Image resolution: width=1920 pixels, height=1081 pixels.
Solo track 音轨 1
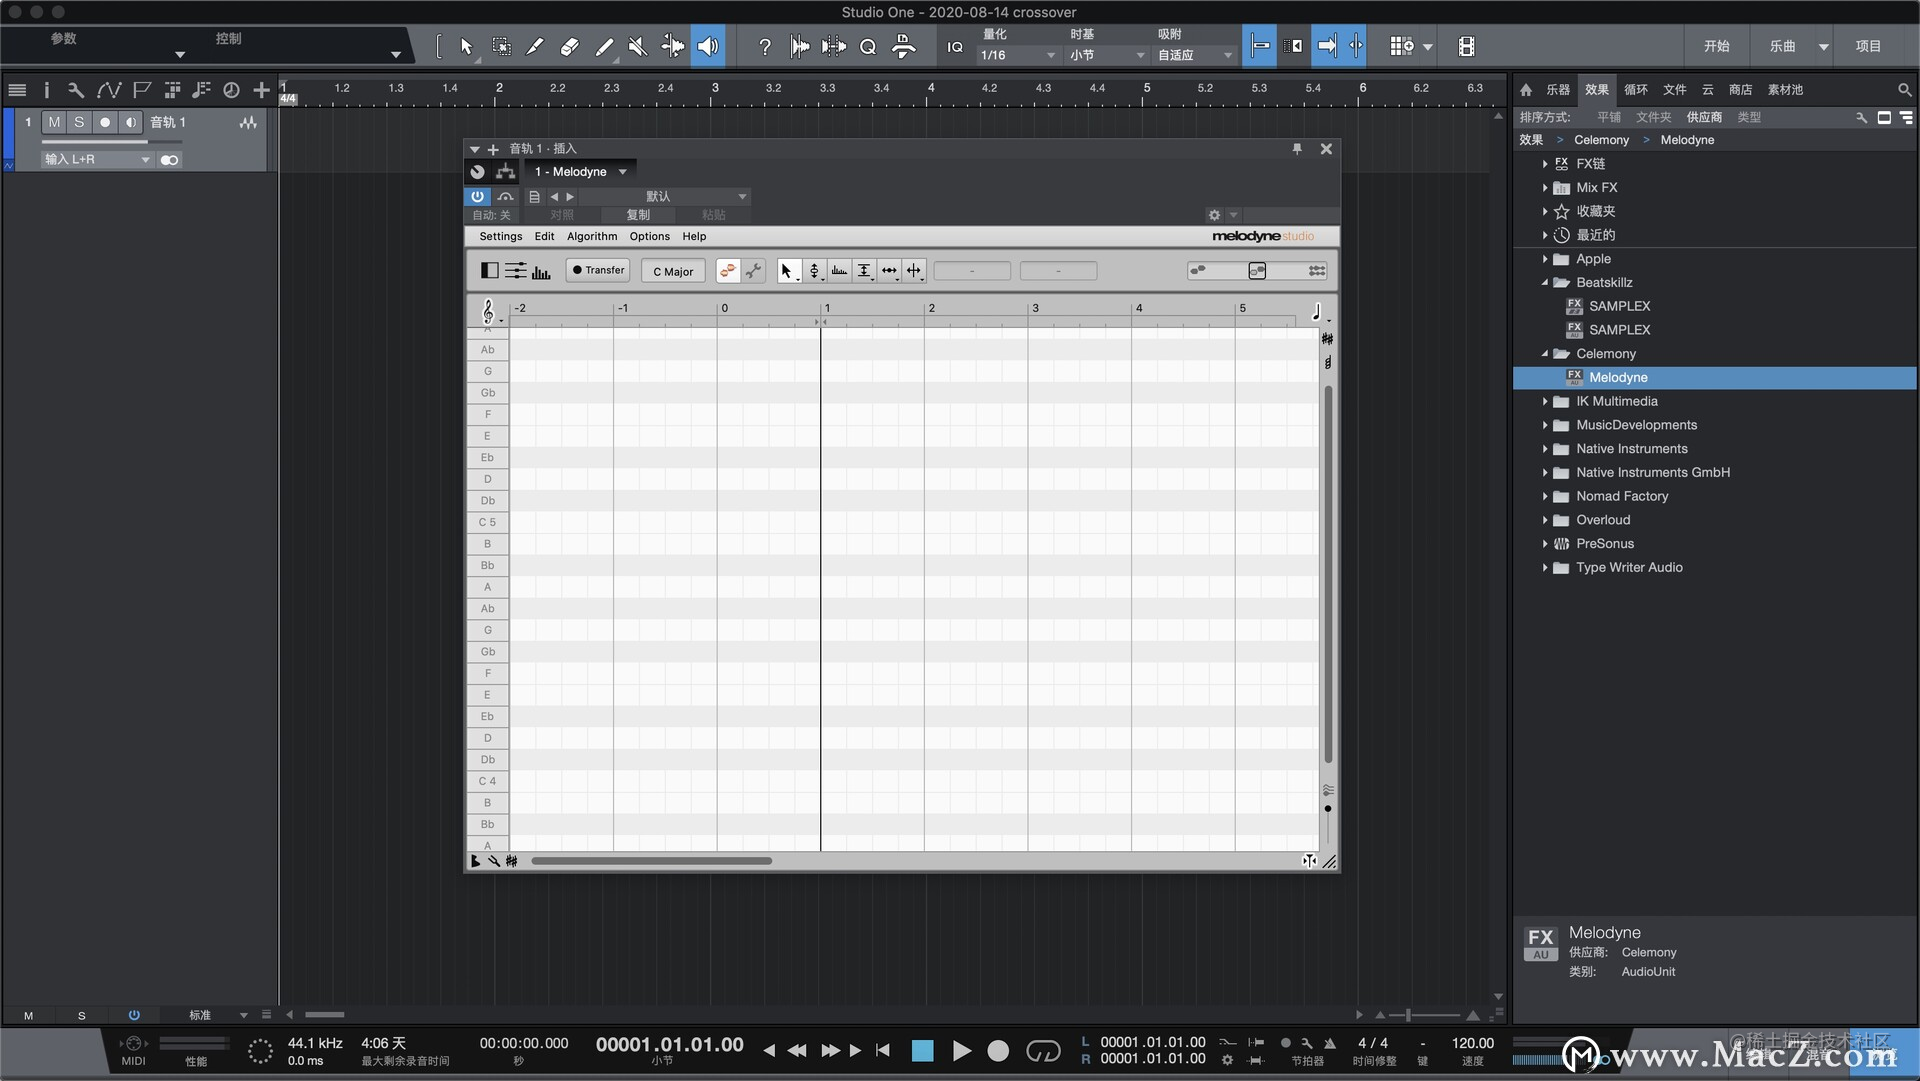coord(79,122)
